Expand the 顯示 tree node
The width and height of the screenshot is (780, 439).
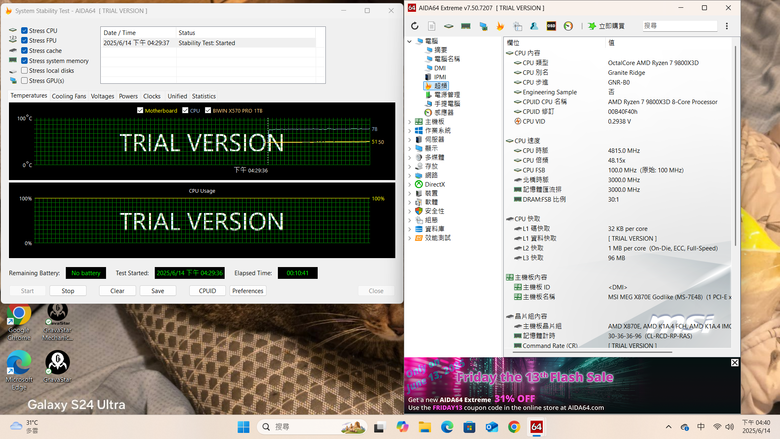pos(409,149)
